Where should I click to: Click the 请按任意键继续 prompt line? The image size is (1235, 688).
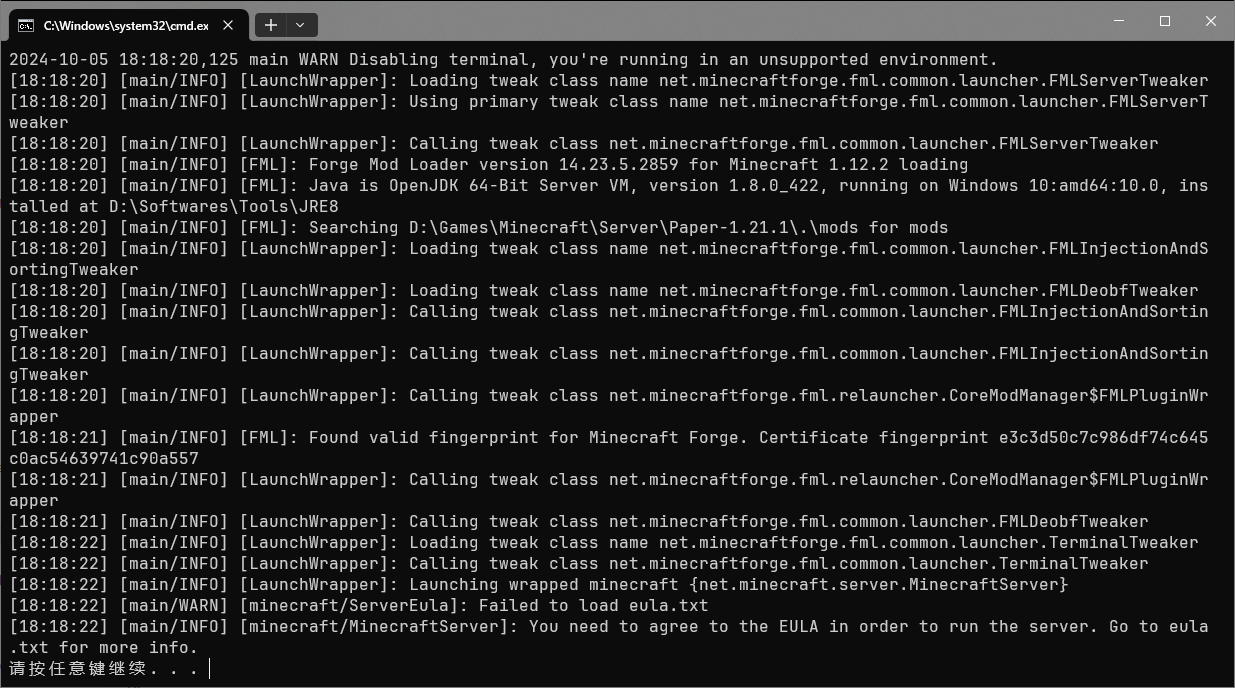pyautogui.click(x=104, y=668)
